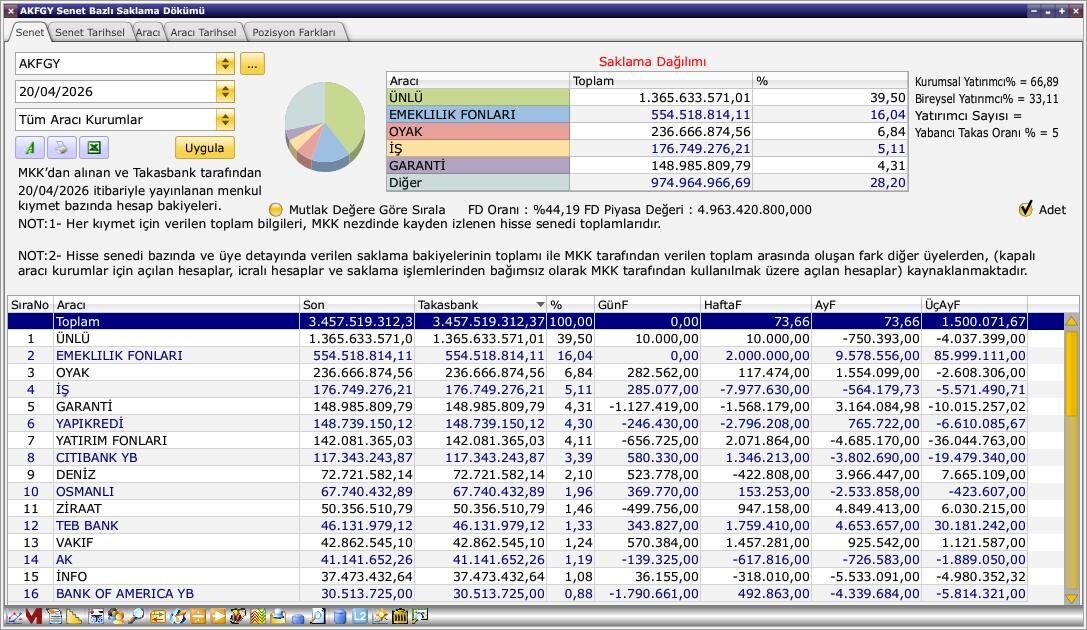Open the date 20/04/2026 dropdown
1087x630 pixels.
click(x=225, y=92)
